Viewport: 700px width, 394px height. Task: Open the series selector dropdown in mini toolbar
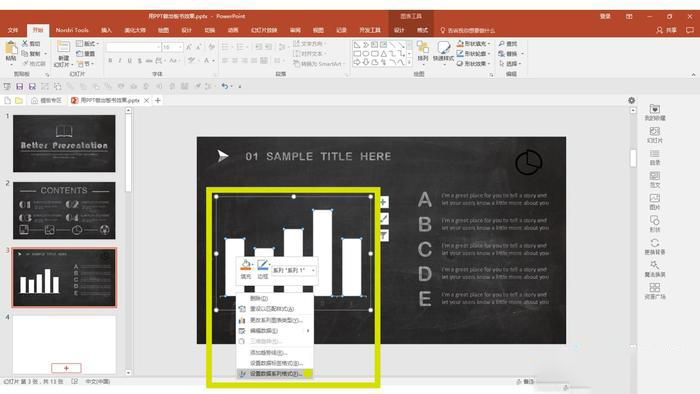pyautogui.click(x=294, y=270)
